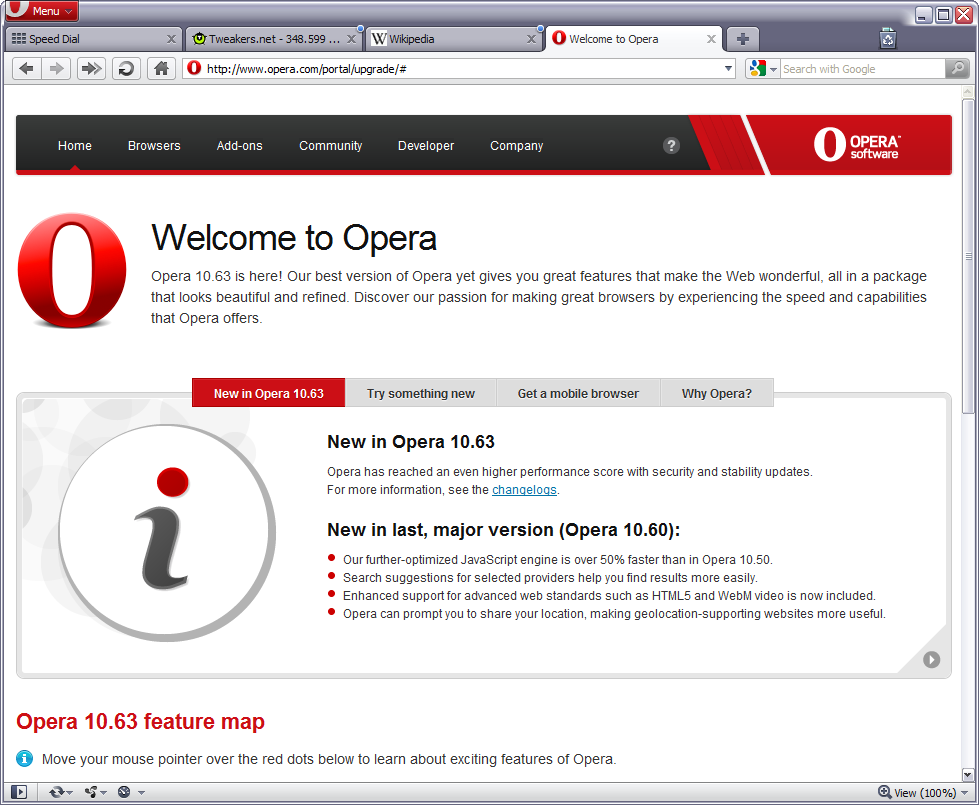Viewport: 979px width, 805px height.
Task: Open Community in site navigation
Action: pyautogui.click(x=330, y=146)
